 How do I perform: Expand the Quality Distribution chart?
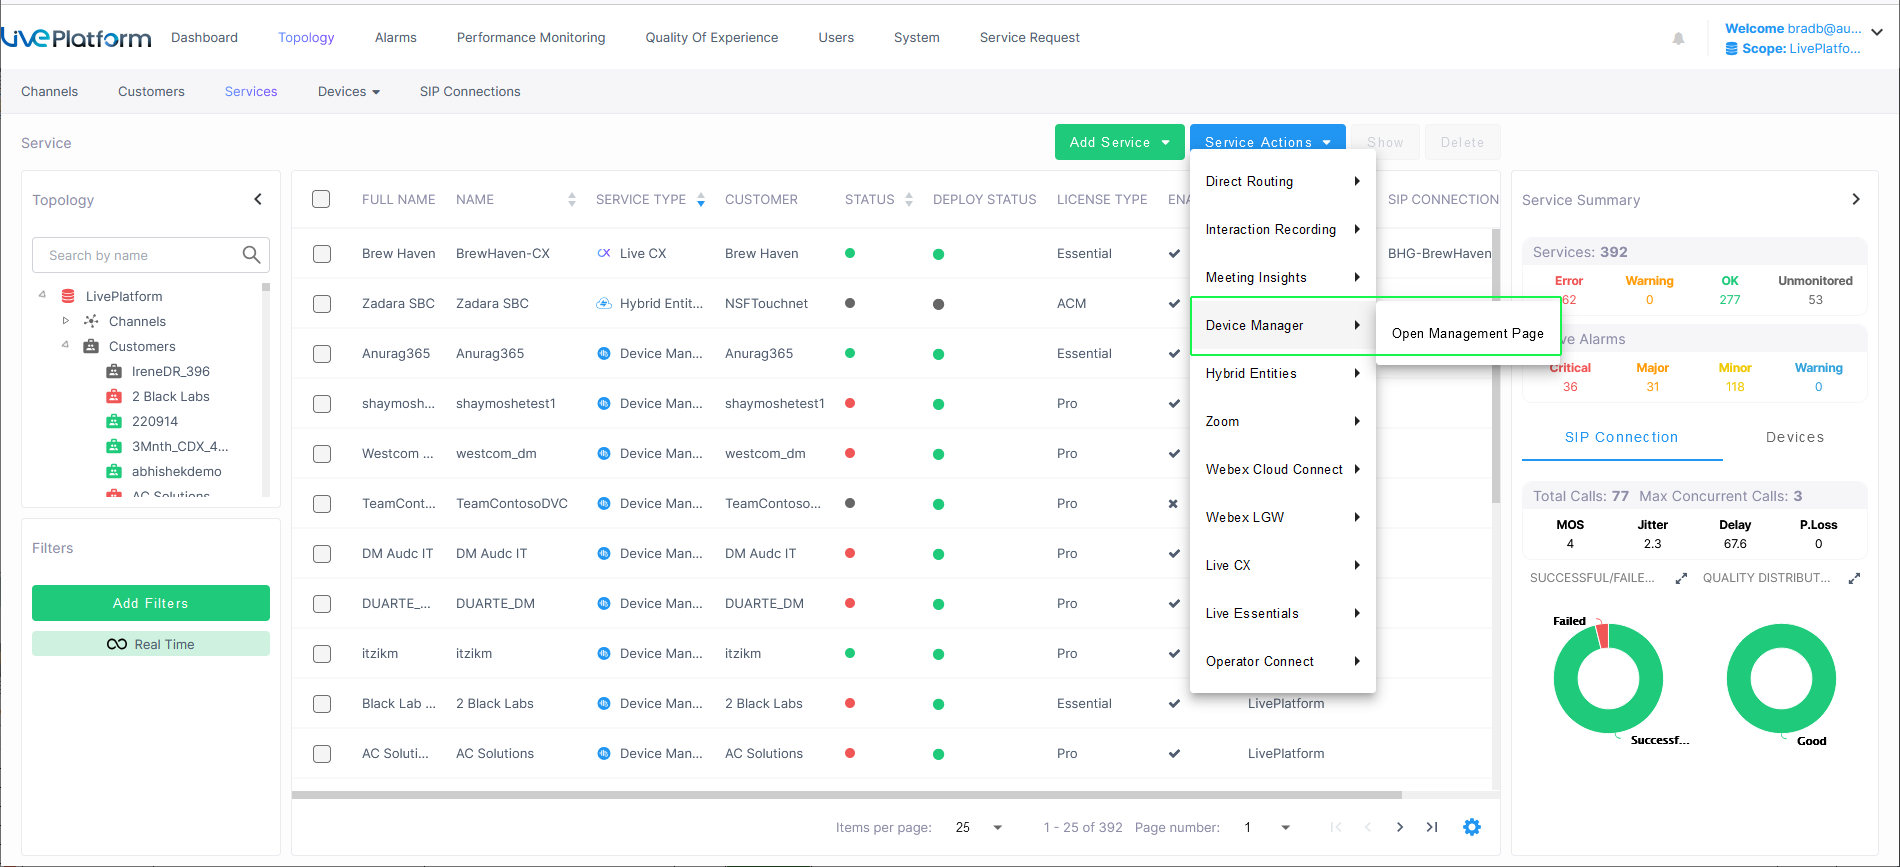pyautogui.click(x=1854, y=578)
